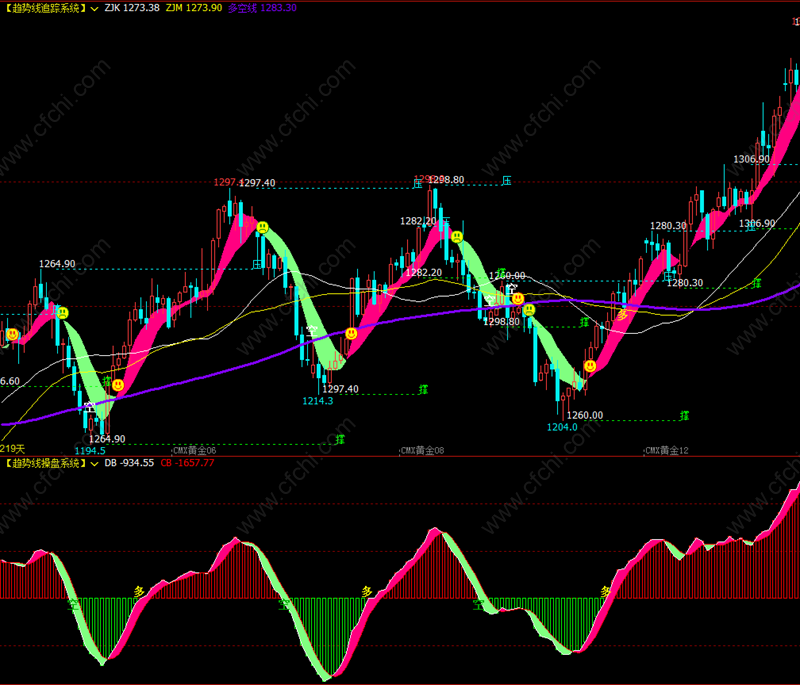Click the green 撑 marker right of 1260.00 support
Screen dimensions: 800x685
(684, 416)
